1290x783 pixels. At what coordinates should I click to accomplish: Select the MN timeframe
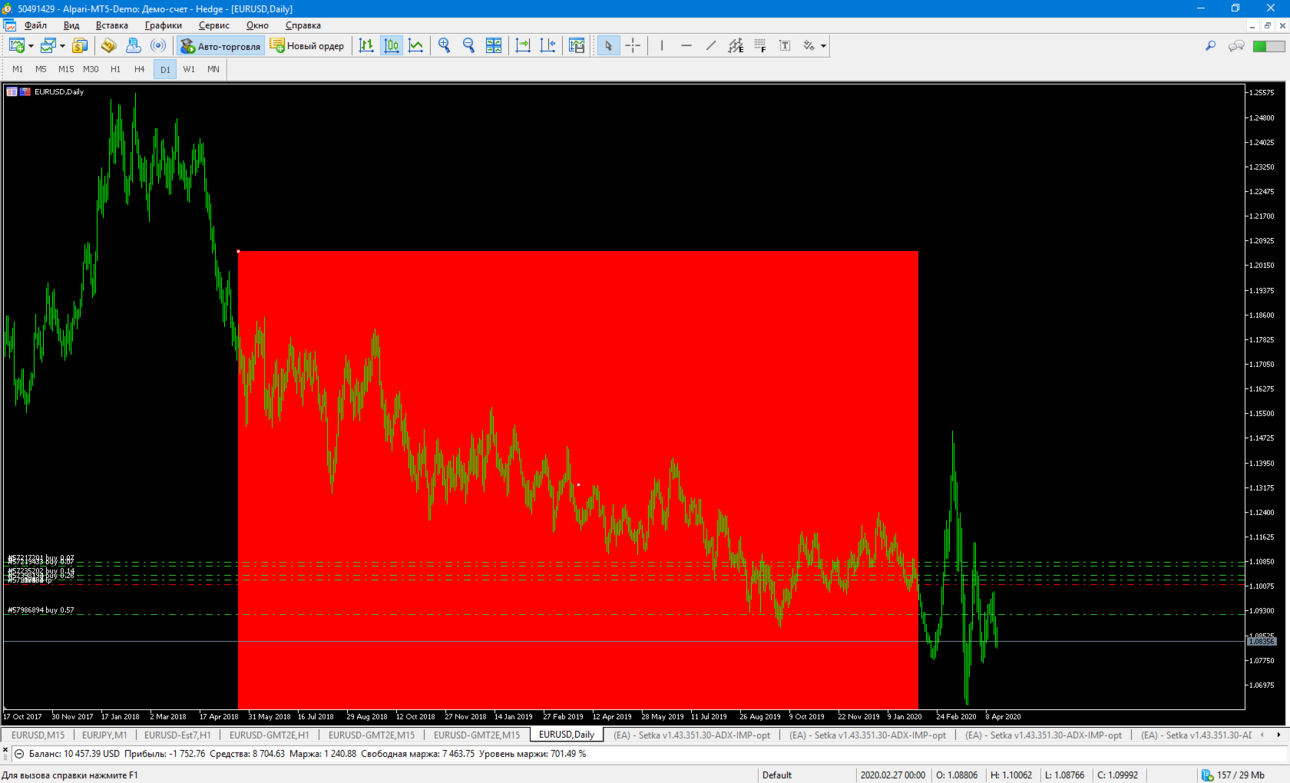click(213, 69)
